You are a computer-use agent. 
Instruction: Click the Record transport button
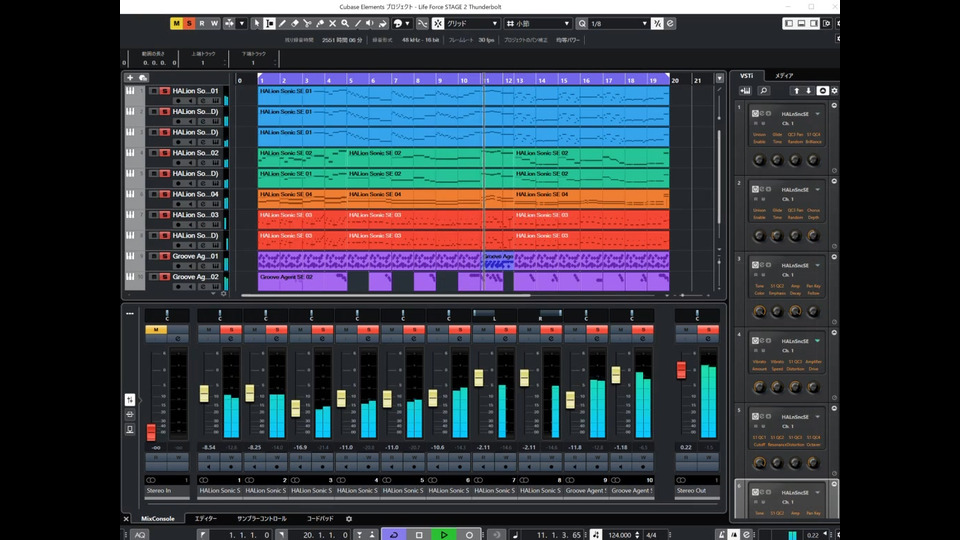pyautogui.click(x=469, y=534)
